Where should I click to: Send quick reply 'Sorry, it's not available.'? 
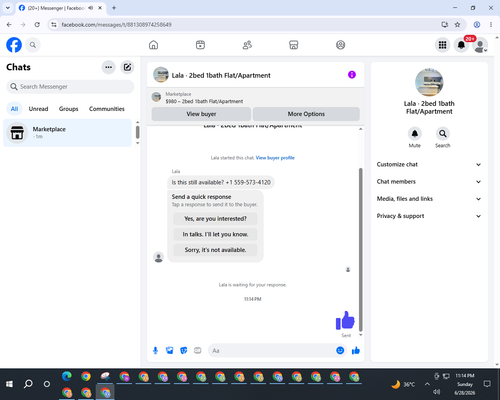coord(215,250)
